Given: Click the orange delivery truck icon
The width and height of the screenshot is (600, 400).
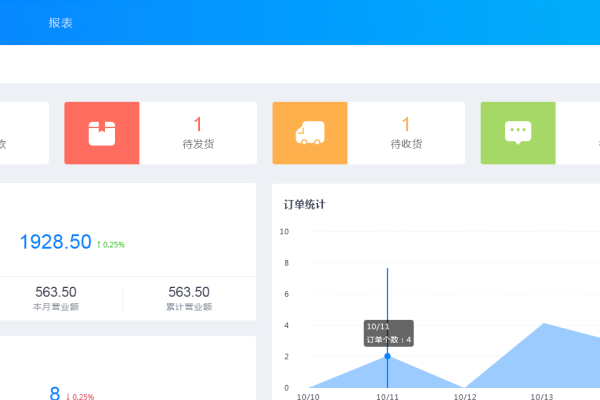Looking at the screenshot, I should pos(310,133).
